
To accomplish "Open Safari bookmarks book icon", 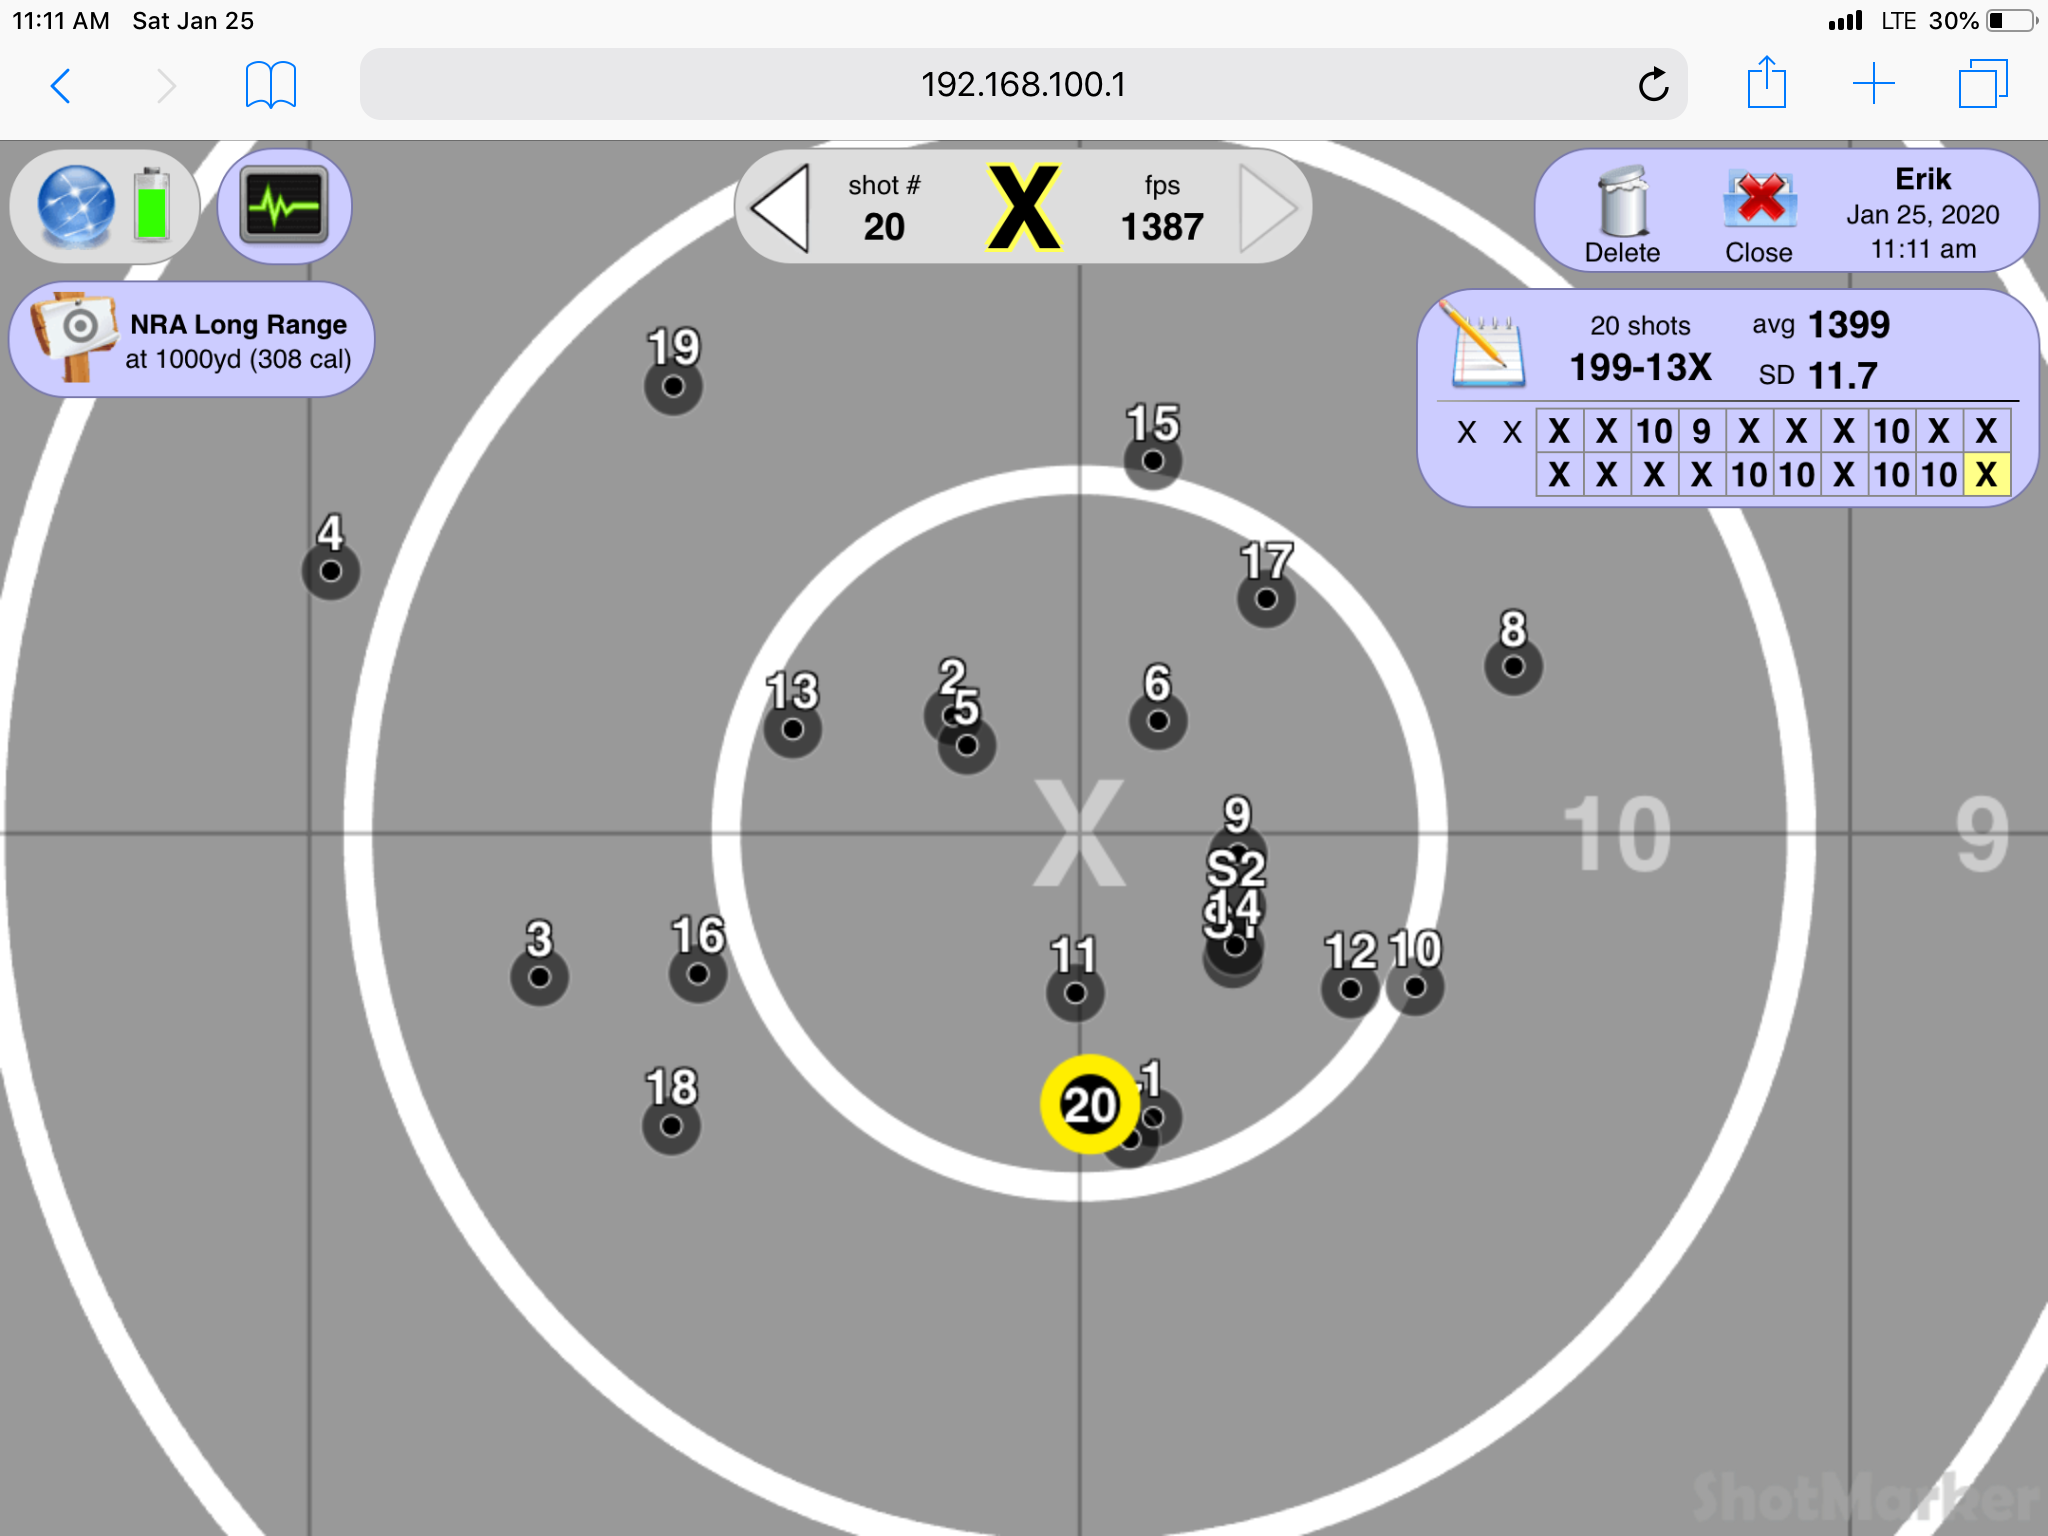I will point(271,85).
